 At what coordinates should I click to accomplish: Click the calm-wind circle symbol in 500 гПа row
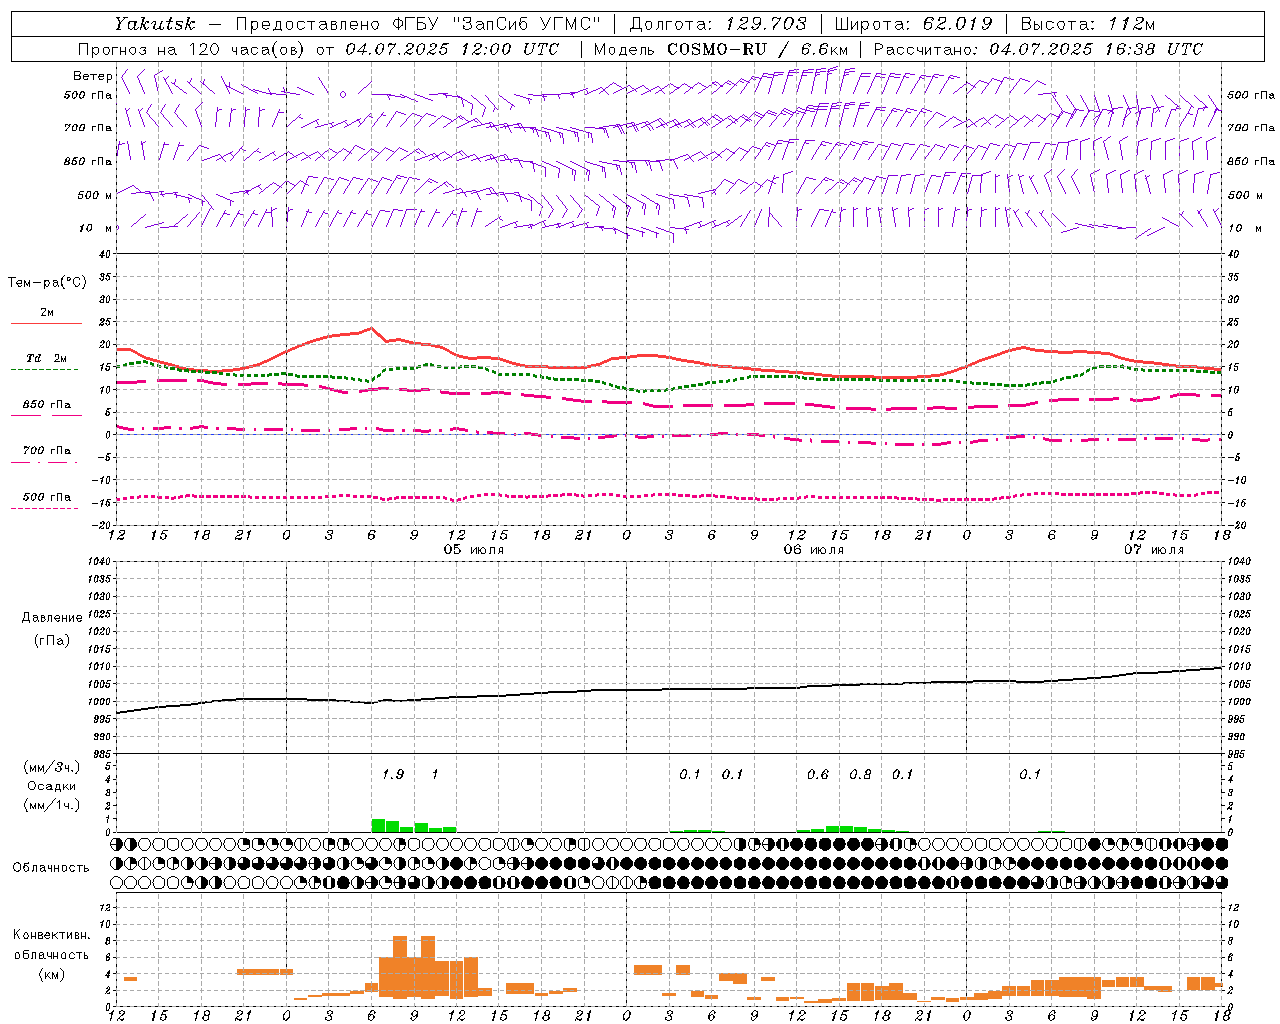(x=343, y=95)
